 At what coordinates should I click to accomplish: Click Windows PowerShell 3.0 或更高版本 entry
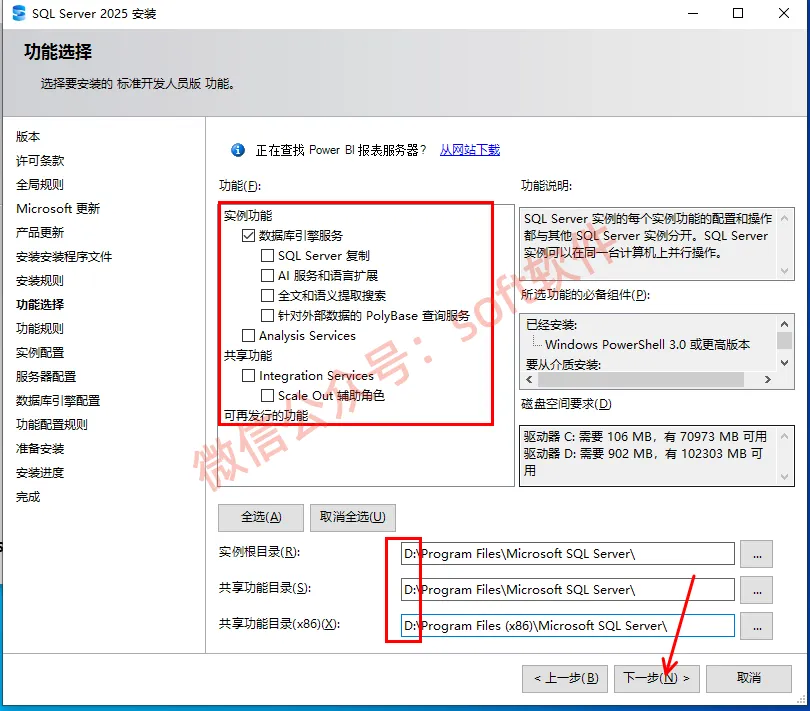click(x=647, y=345)
